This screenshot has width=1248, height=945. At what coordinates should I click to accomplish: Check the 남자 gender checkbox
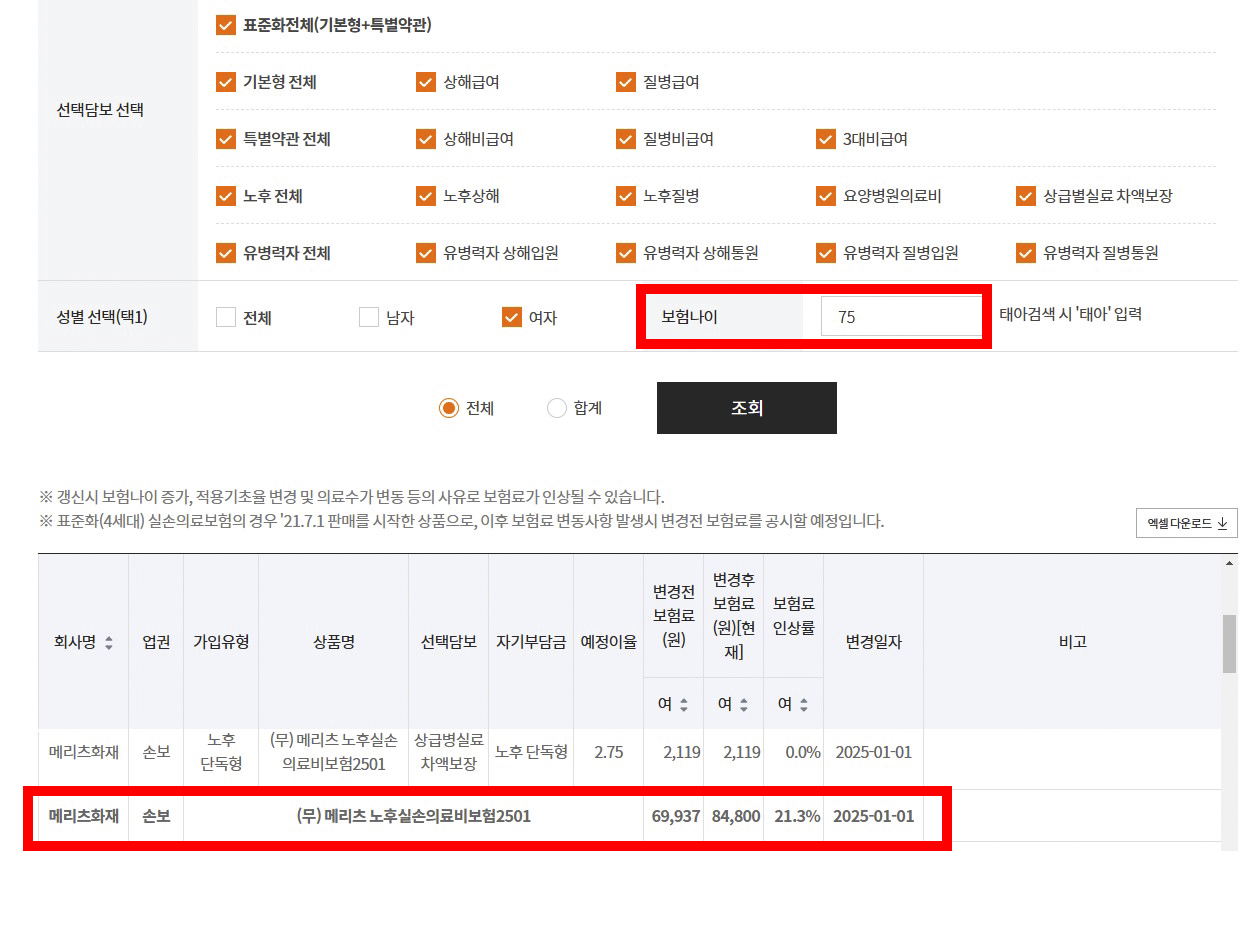pyautogui.click(x=369, y=317)
